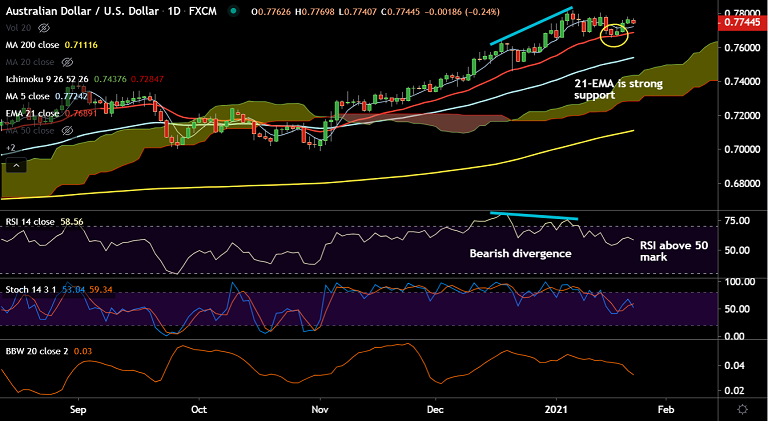The height and width of the screenshot is (421, 768).
Task: Click the MA 200 value 0.71116
Action: point(80,45)
